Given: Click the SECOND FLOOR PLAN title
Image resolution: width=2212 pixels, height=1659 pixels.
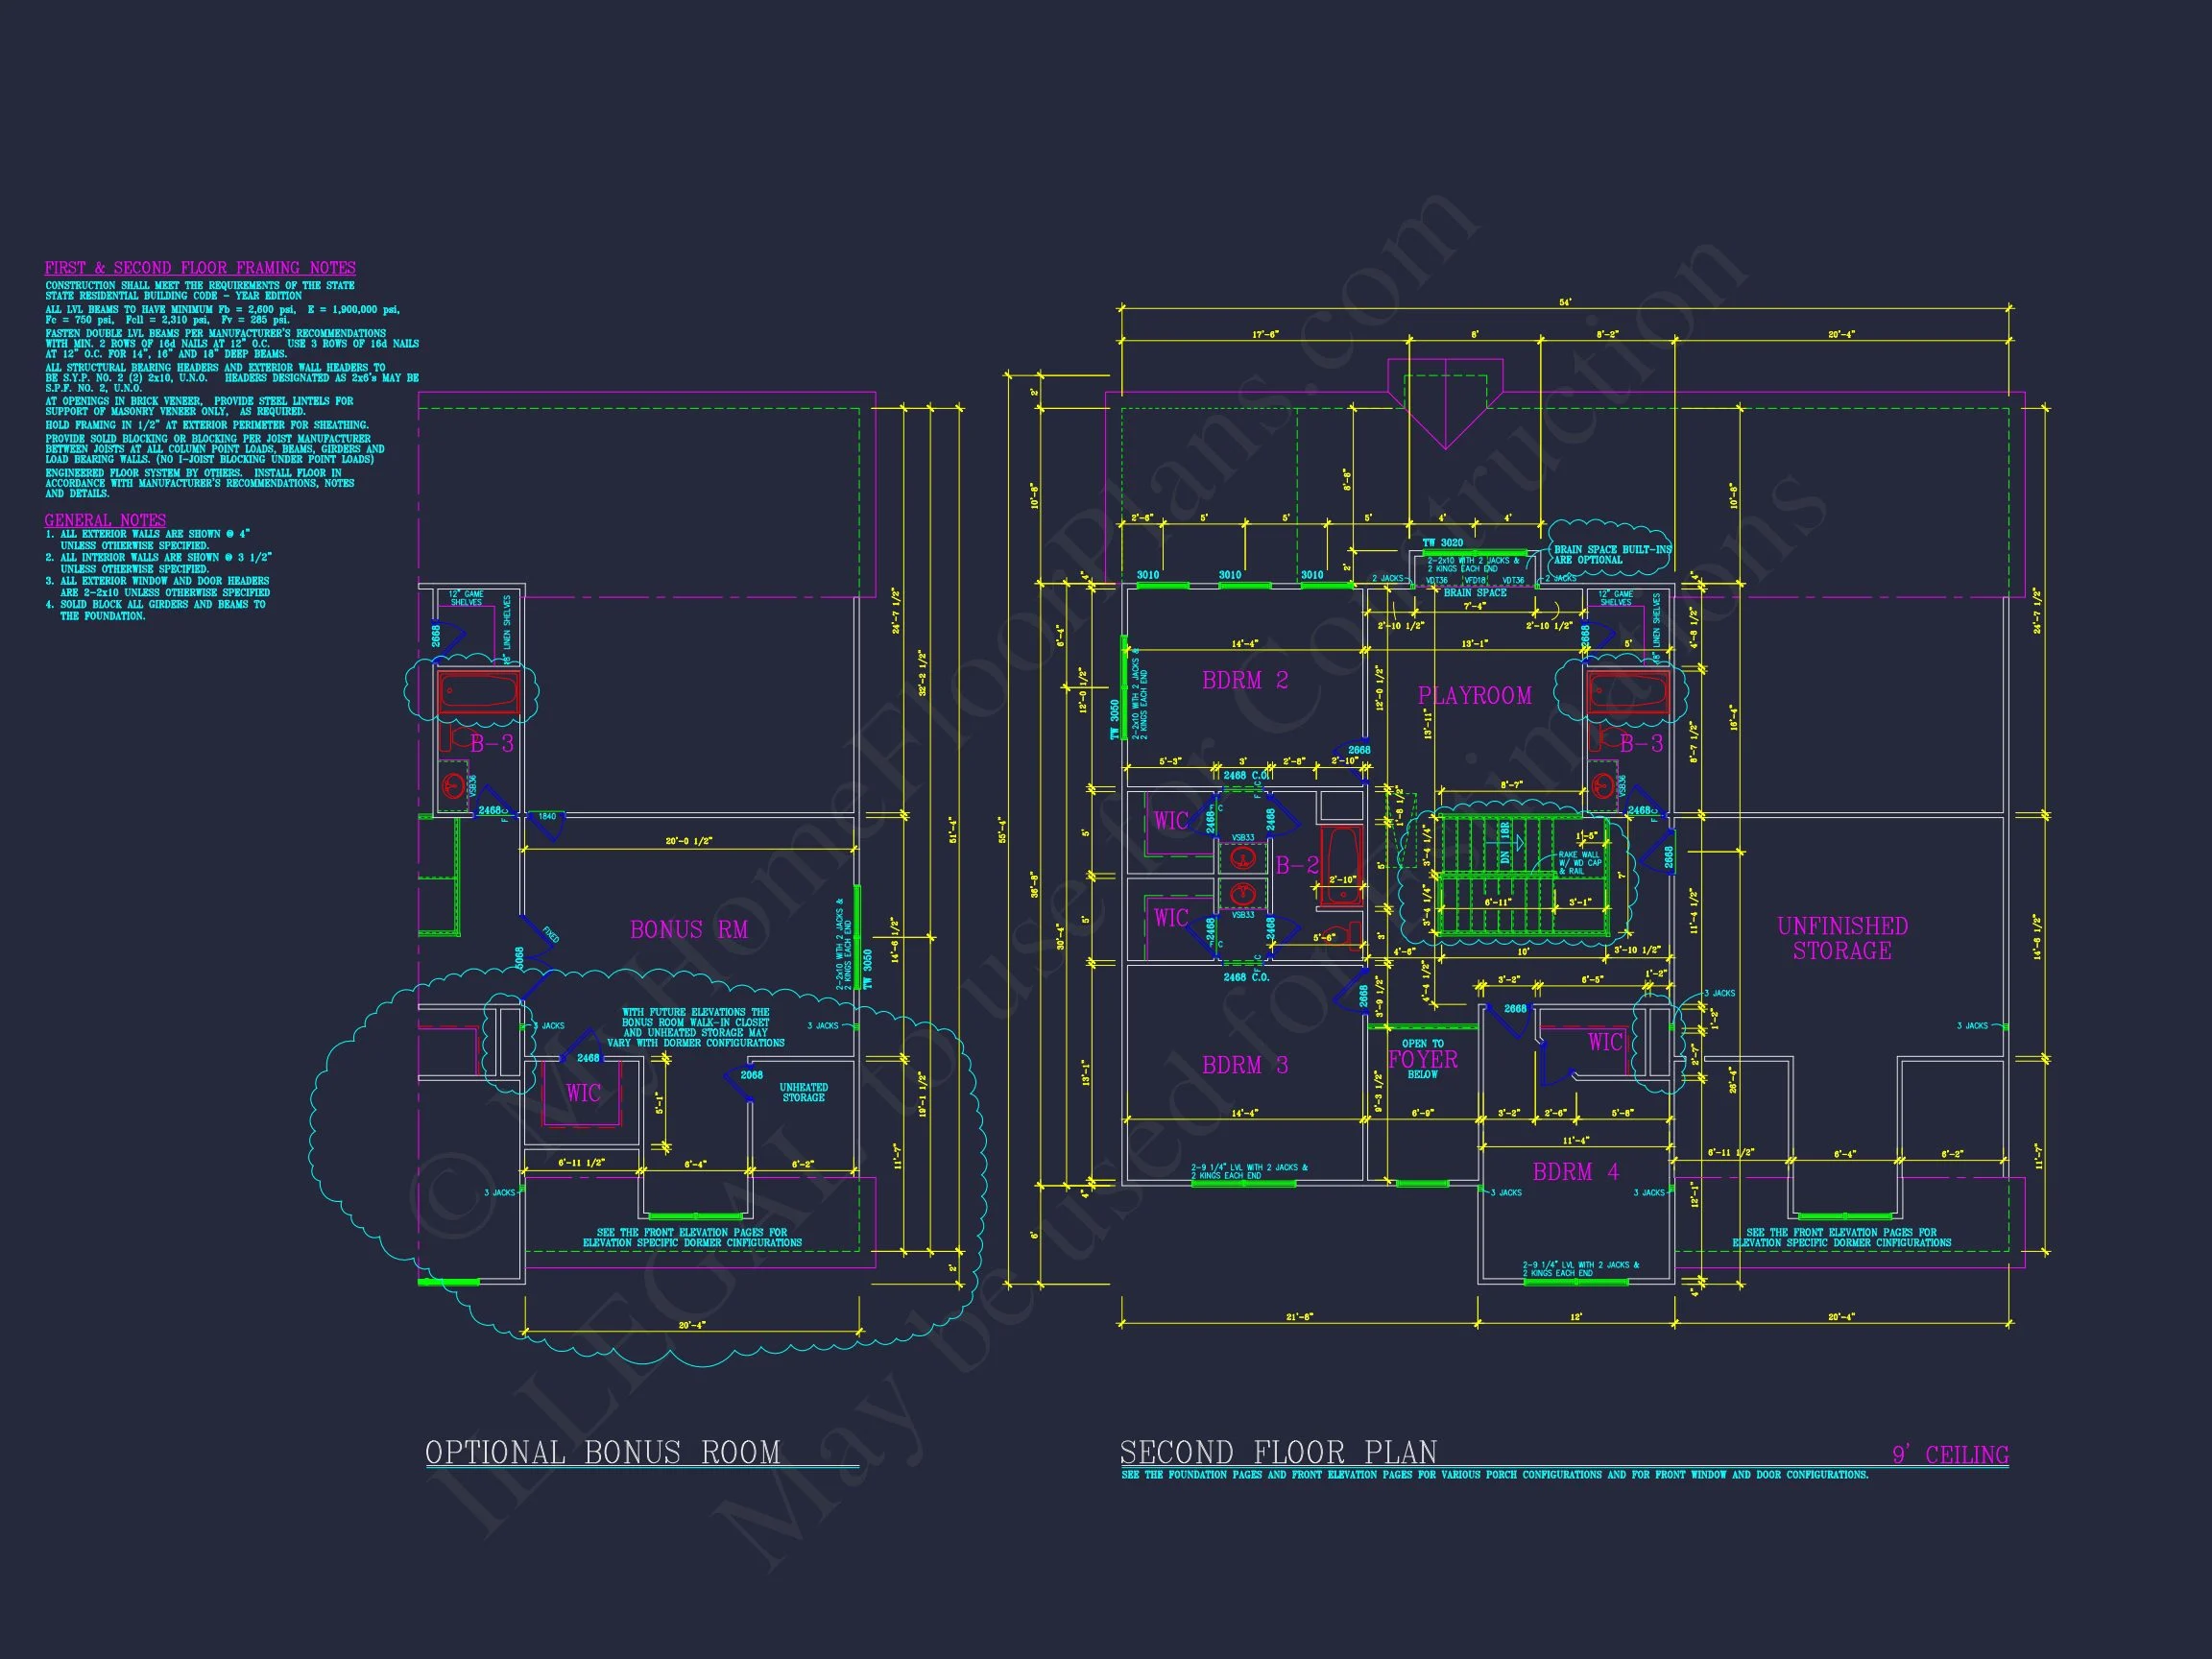Looking at the screenshot, I should (x=1278, y=1451).
